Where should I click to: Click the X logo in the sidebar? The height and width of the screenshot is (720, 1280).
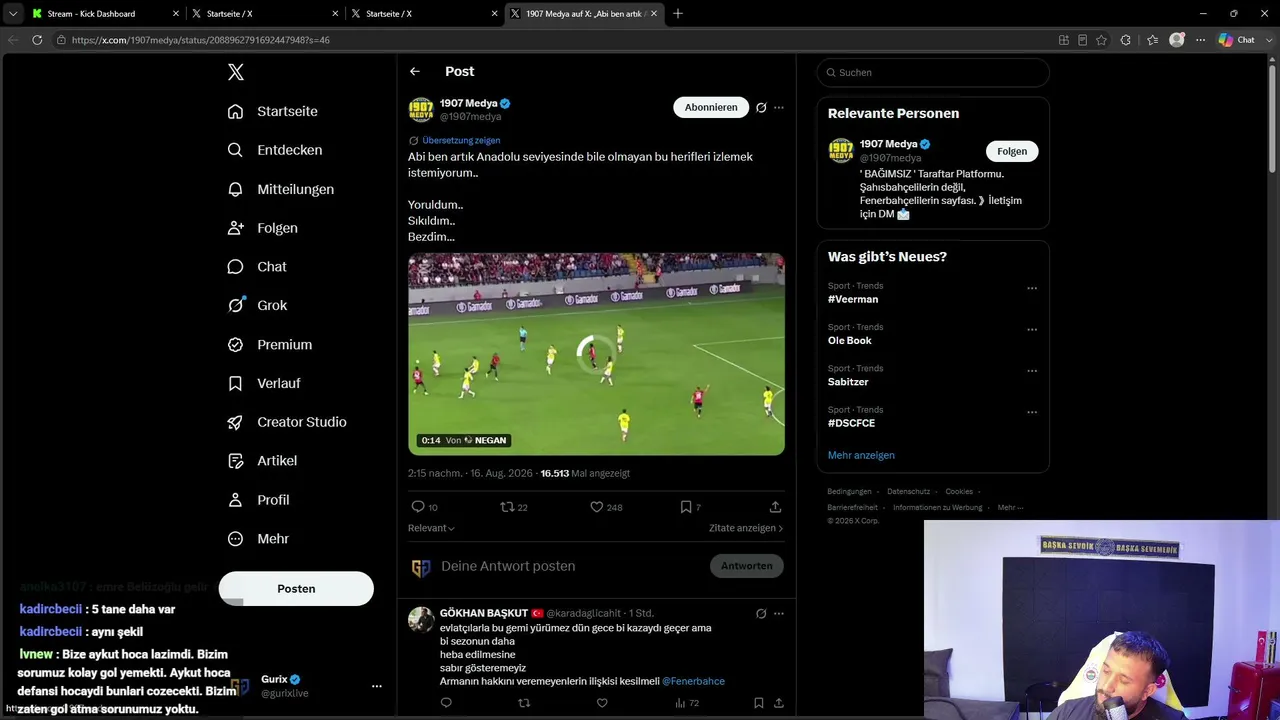[x=235, y=72]
